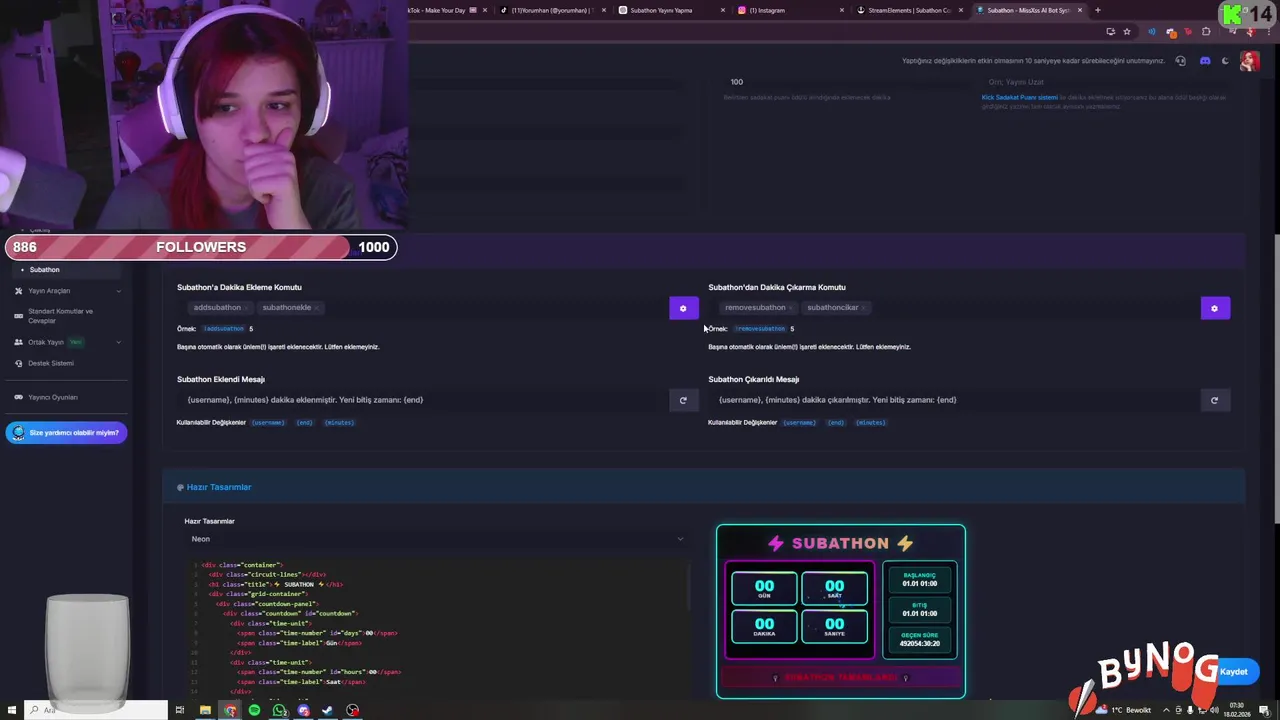Open Spotify from the taskbar
This screenshot has height=720, width=1280.
tap(254, 710)
